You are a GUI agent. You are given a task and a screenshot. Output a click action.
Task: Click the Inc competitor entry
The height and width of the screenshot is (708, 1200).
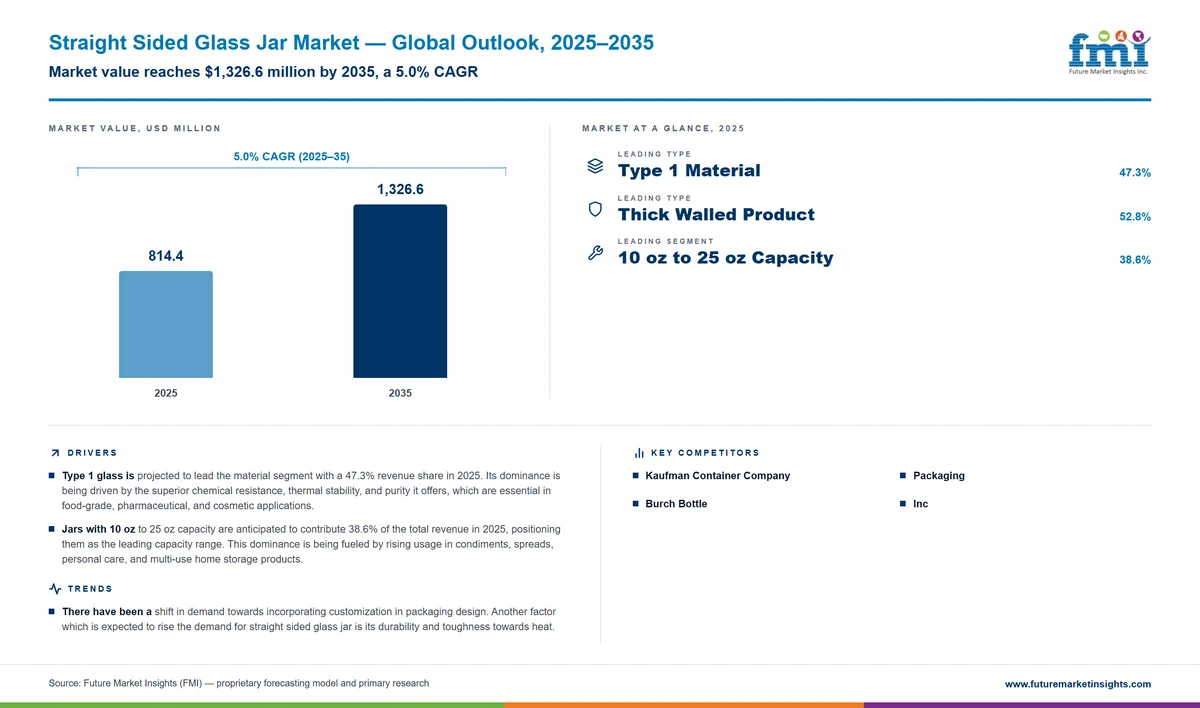coord(921,504)
